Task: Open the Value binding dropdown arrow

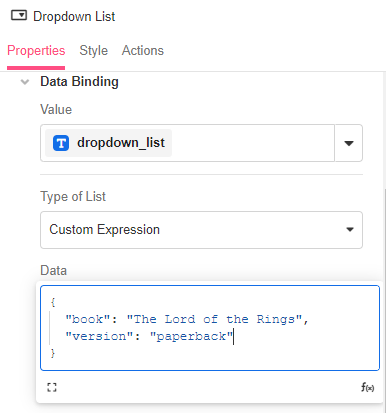Action: pyautogui.click(x=349, y=143)
